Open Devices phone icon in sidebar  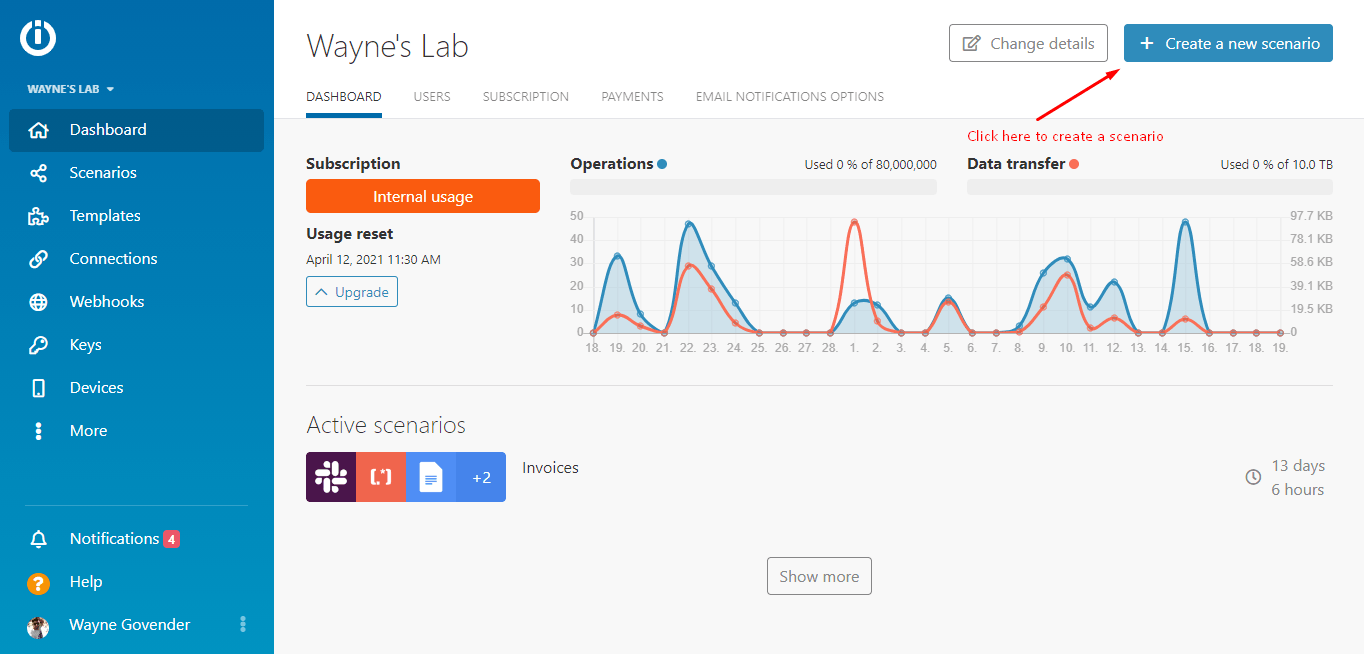tap(39, 388)
